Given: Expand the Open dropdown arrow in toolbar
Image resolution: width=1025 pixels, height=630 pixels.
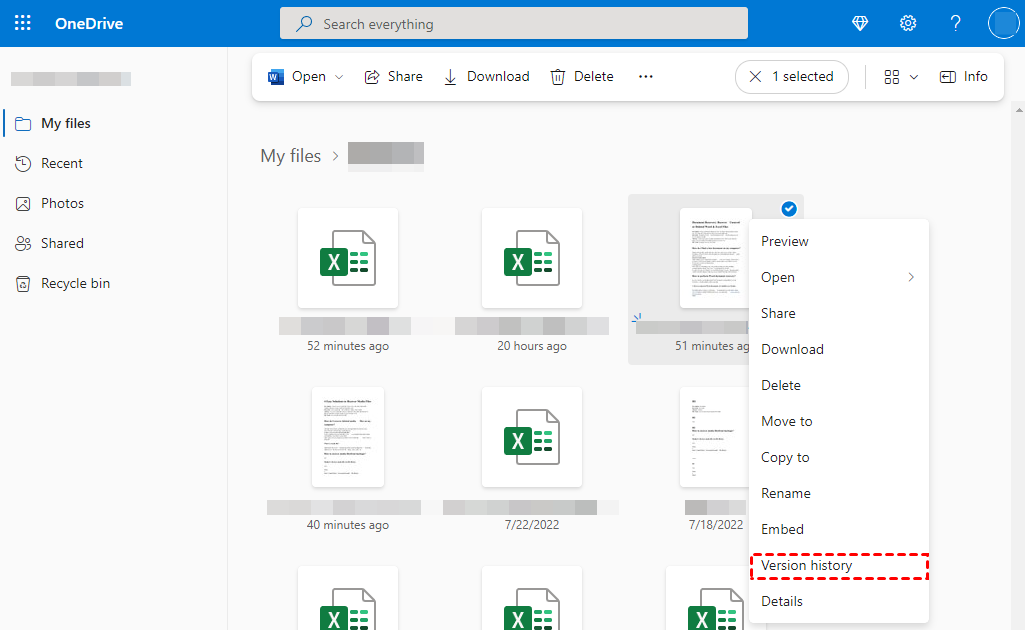Looking at the screenshot, I should coord(339,76).
